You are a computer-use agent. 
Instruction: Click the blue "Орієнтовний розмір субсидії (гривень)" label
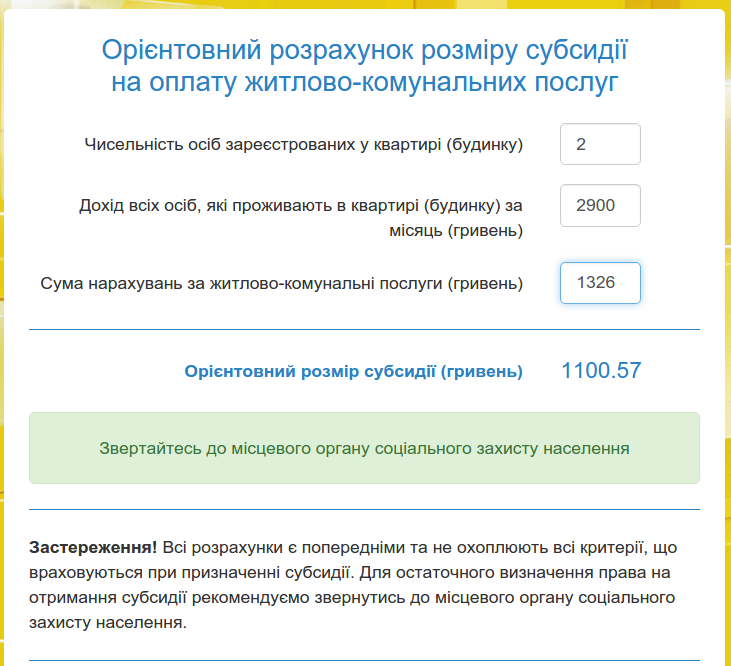(353, 372)
